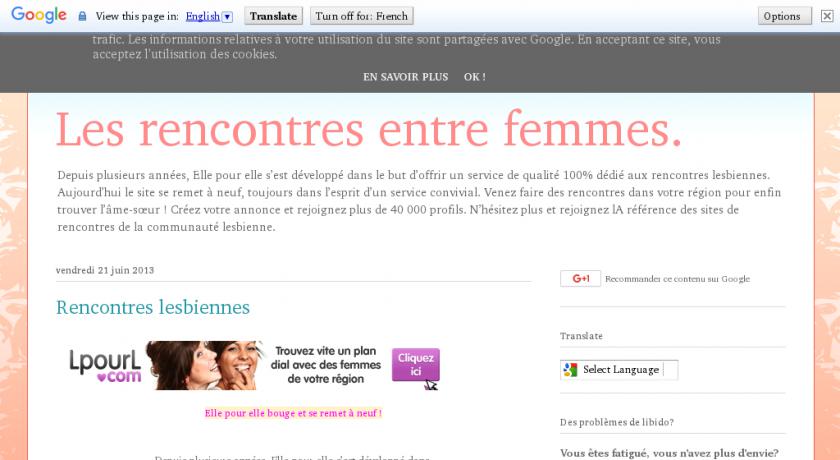Click Trouvez vite un plan banner text
This screenshot has height=460, width=840.
tap(326, 365)
